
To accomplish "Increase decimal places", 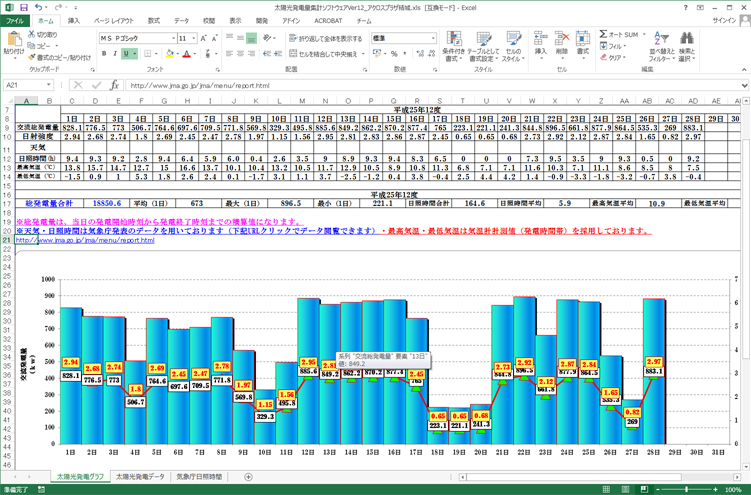I will coord(420,54).
